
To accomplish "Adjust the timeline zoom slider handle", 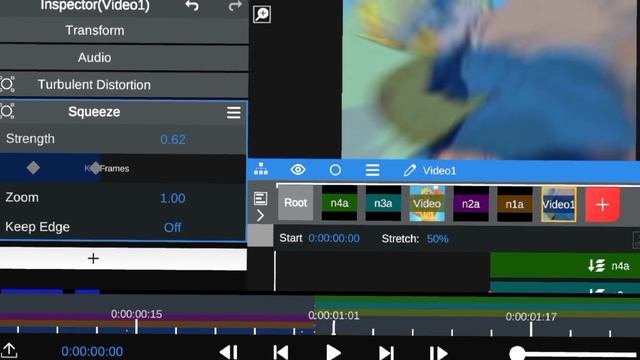I will [x=518, y=353].
